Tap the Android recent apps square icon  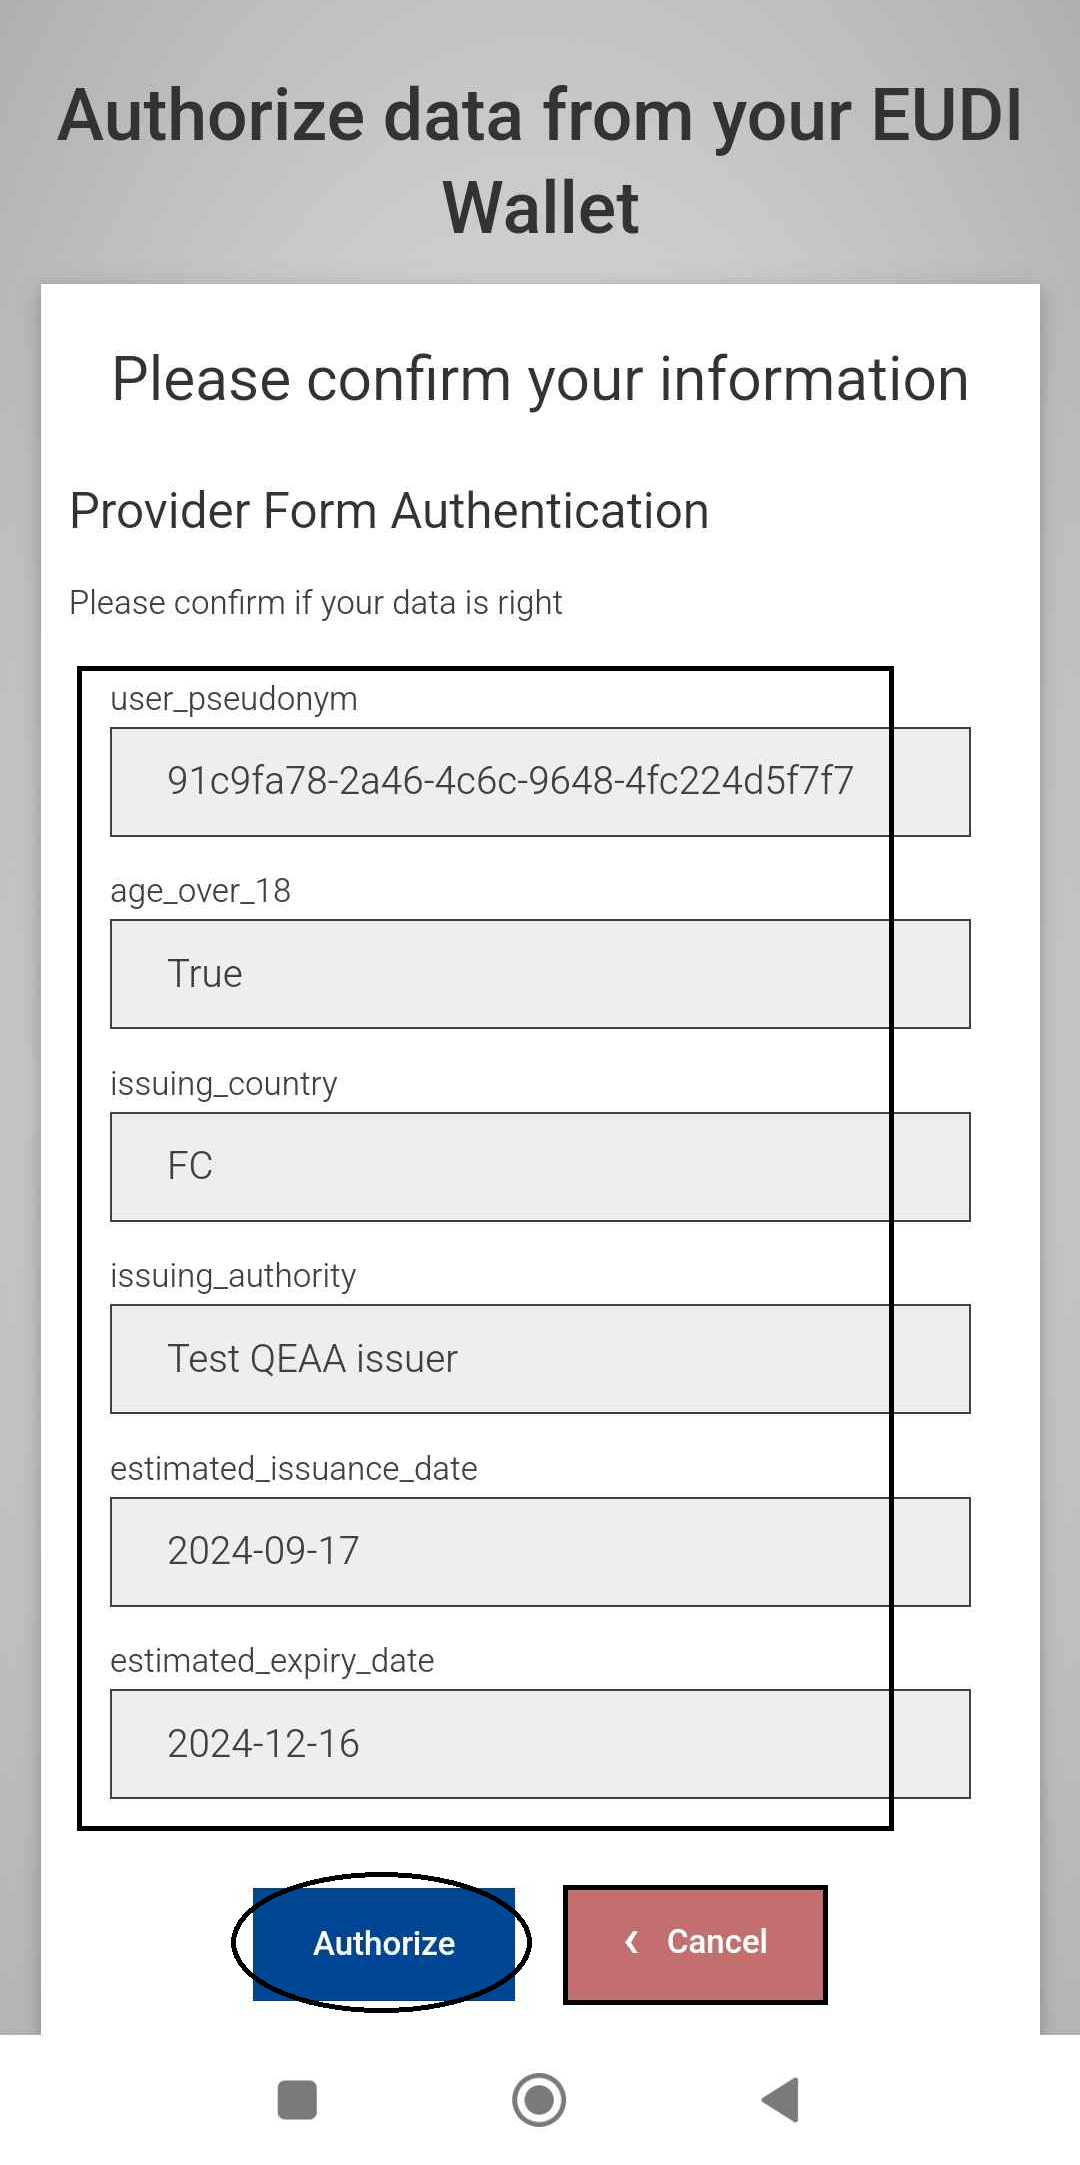297,2099
